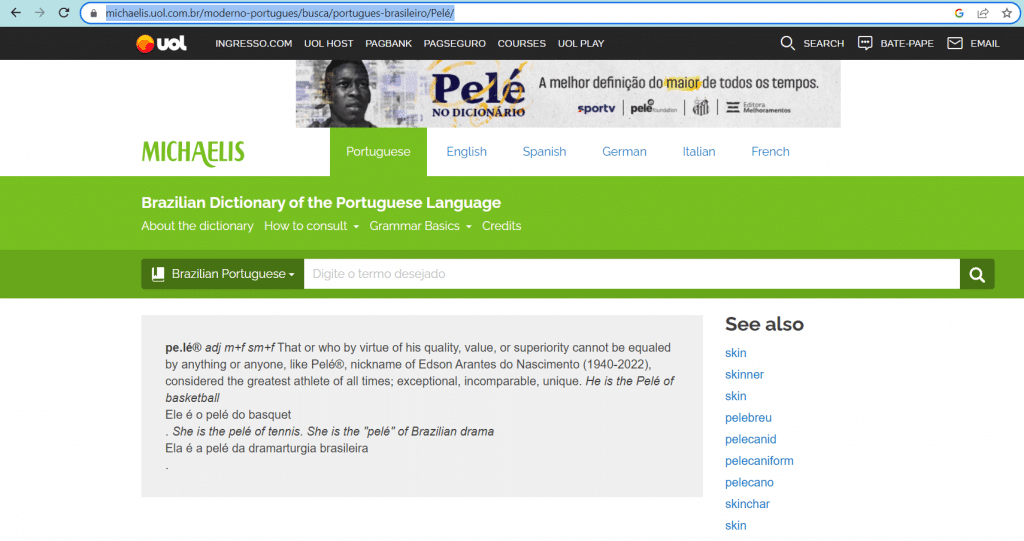Switch to the English tab
The image size is (1024, 541).
(466, 152)
